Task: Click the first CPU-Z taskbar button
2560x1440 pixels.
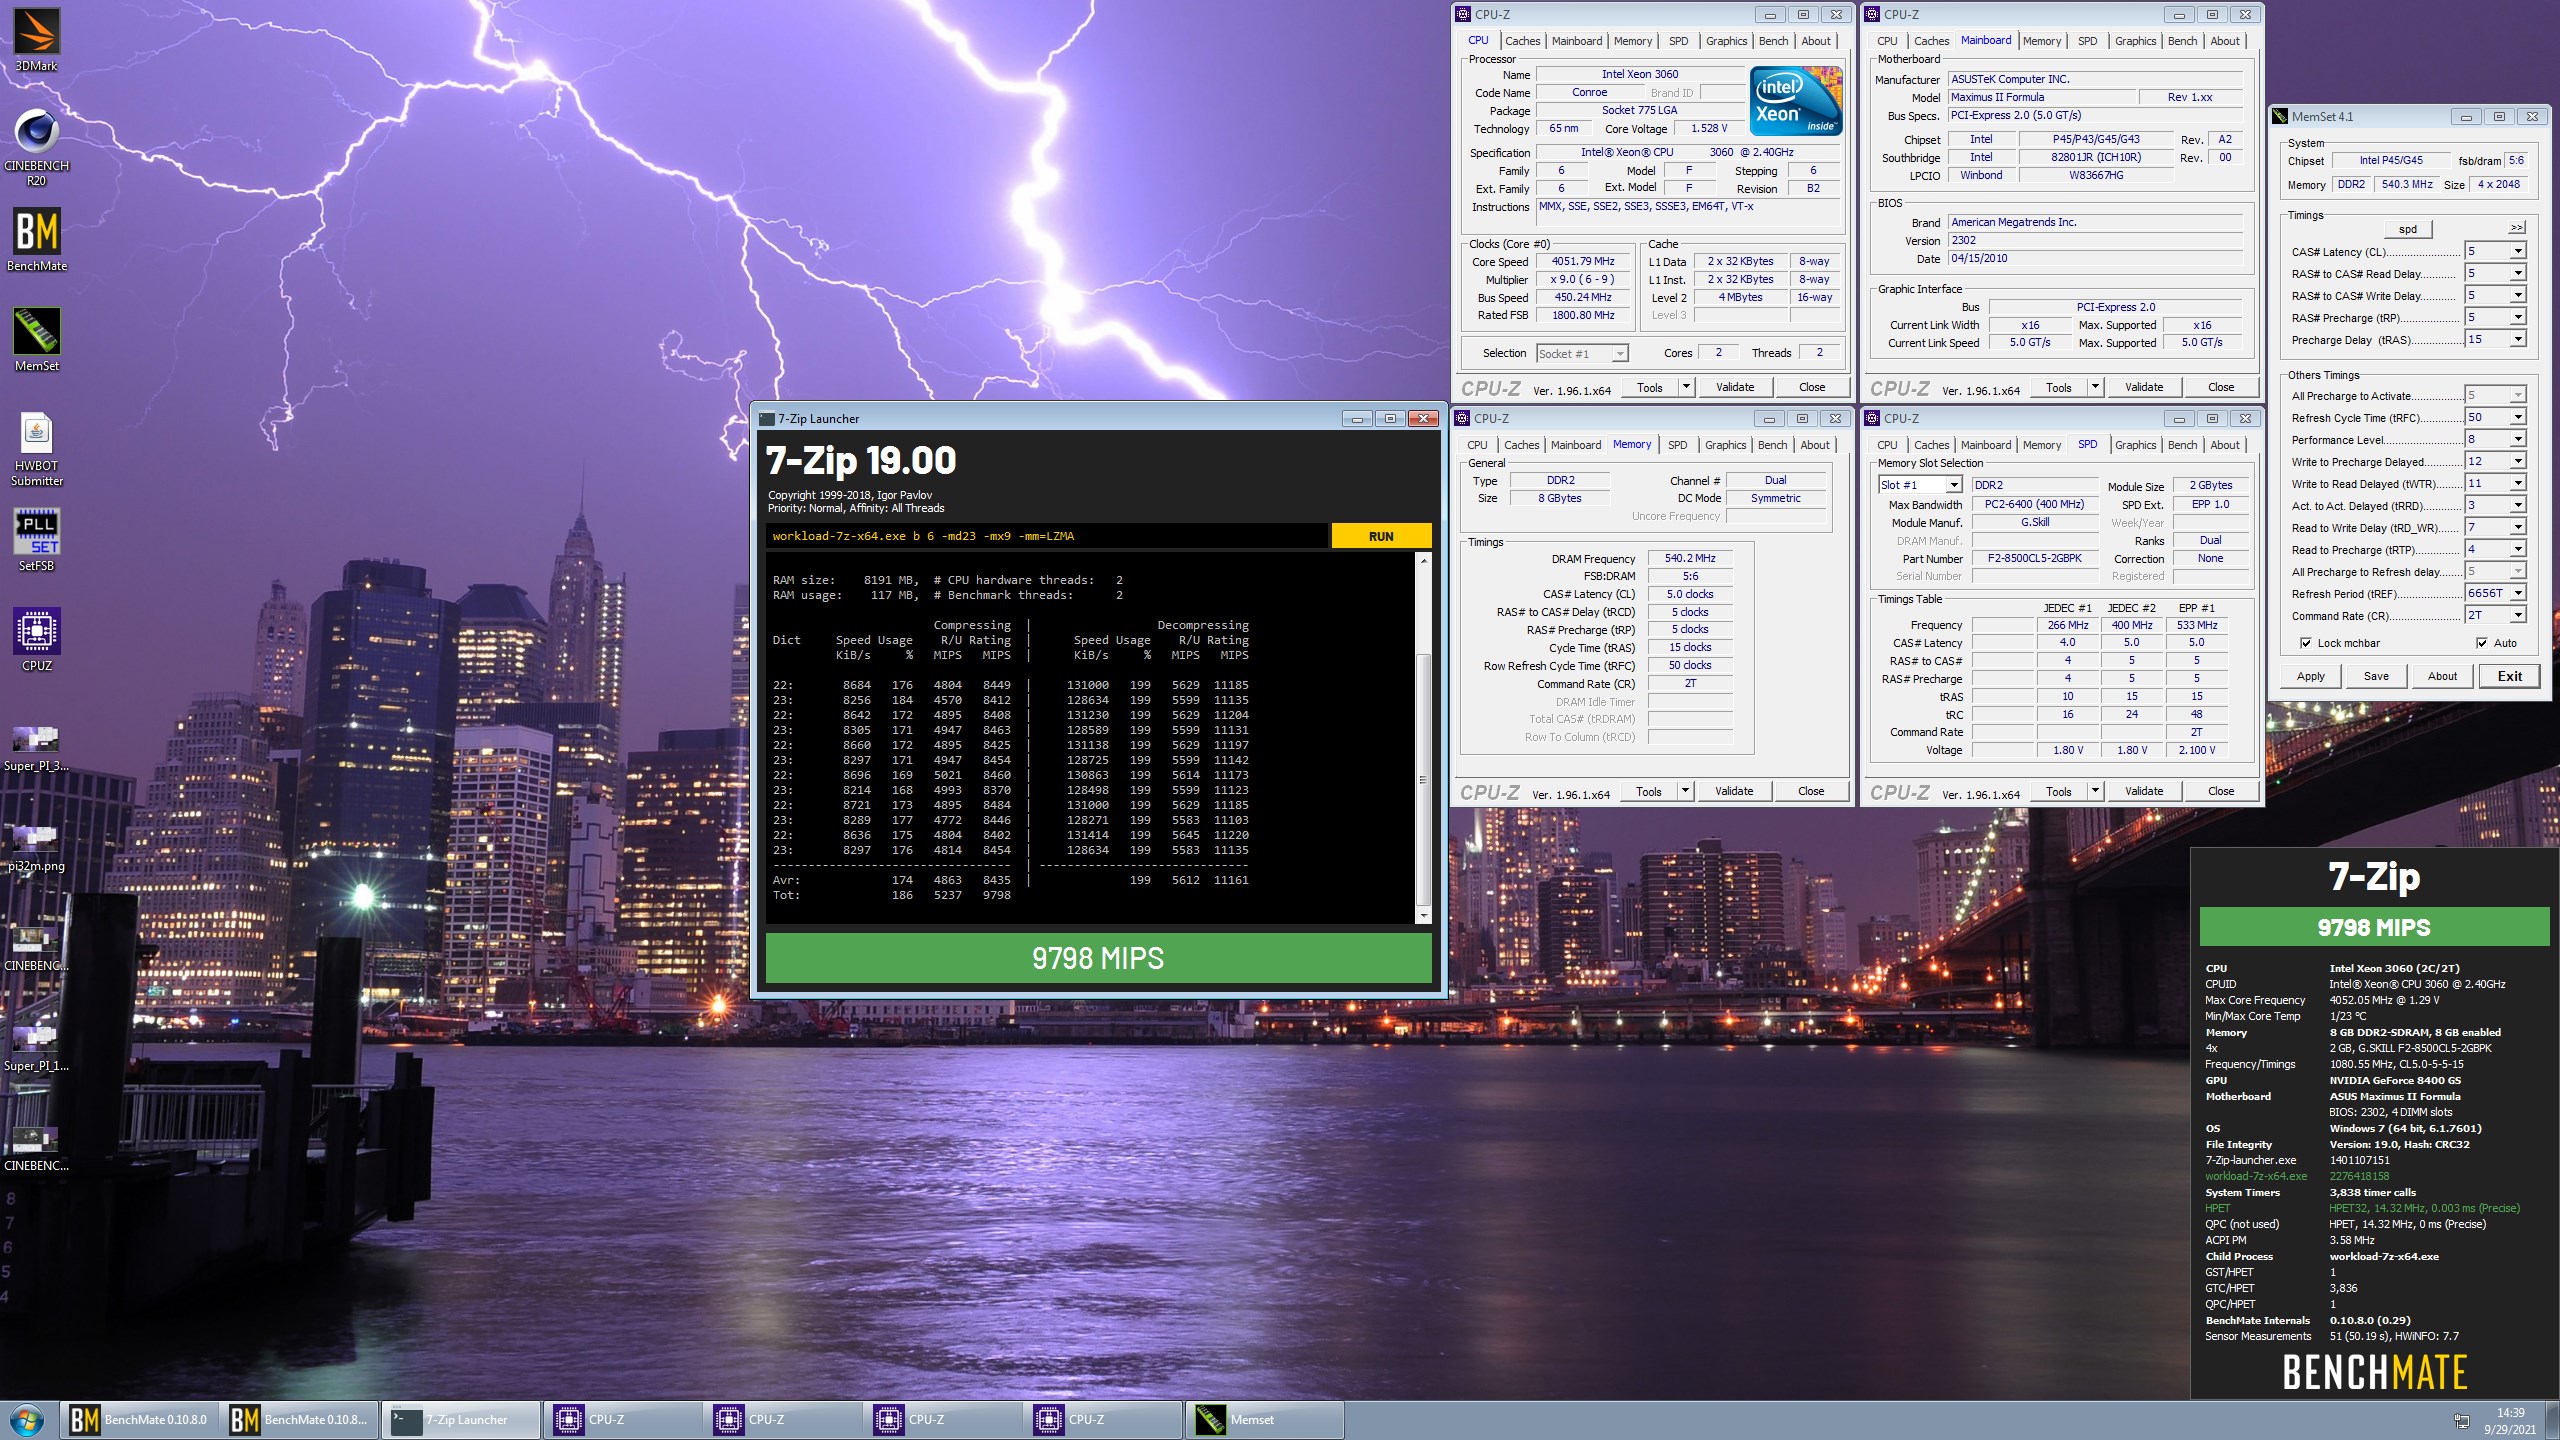Action: [621, 1420]
